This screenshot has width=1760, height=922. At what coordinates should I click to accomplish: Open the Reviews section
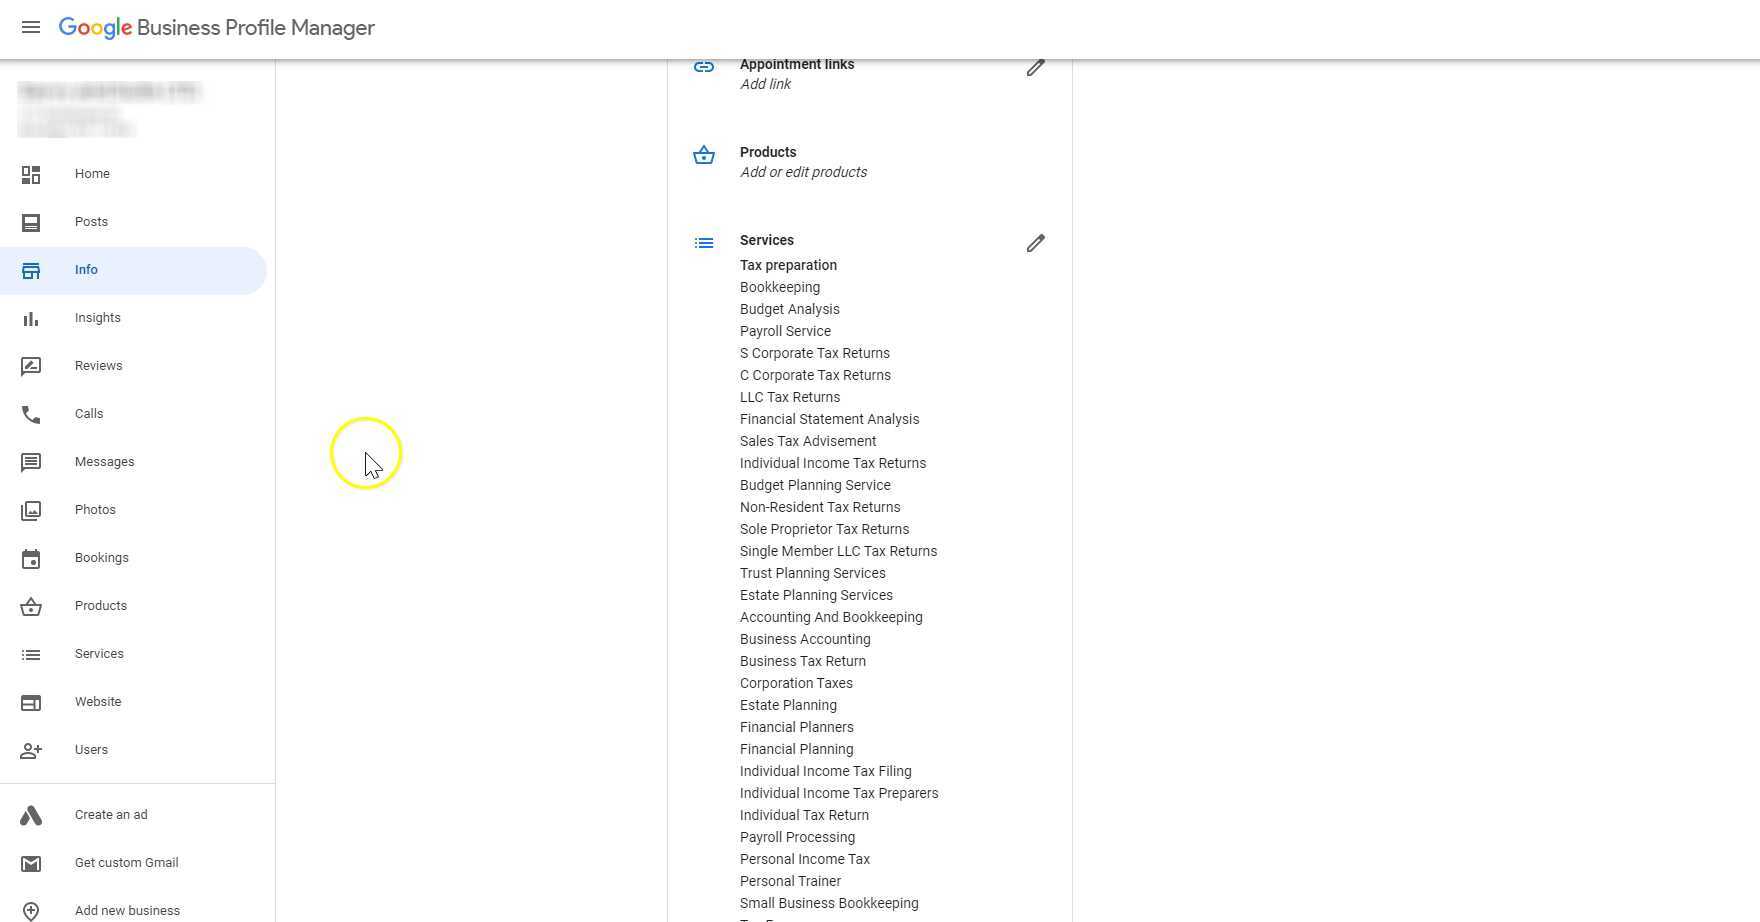98,366
